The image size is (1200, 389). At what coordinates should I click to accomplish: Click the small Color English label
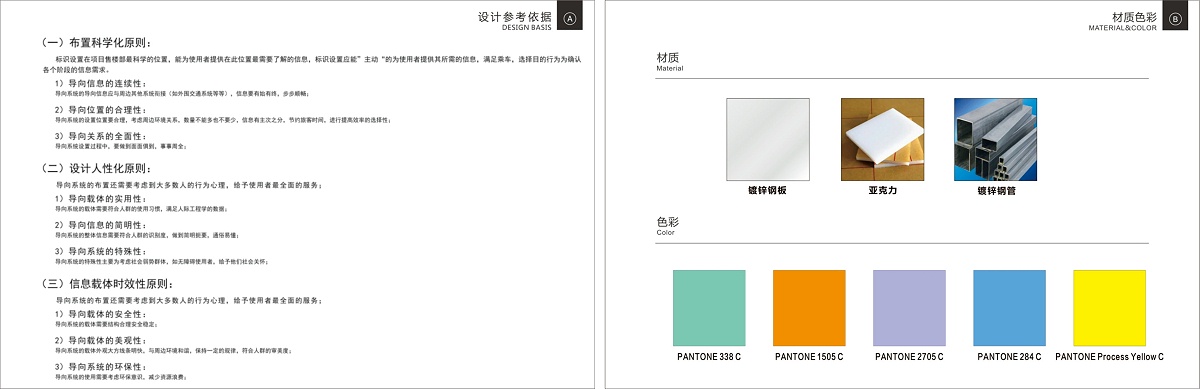point(665,233)
